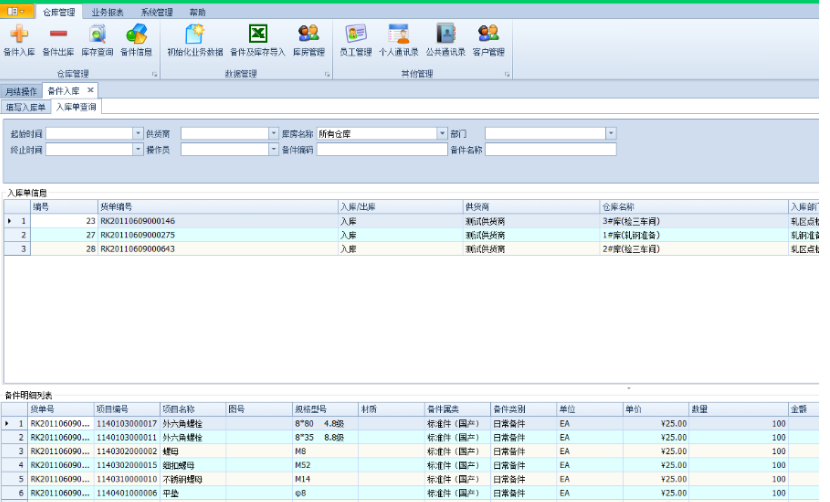Click the 备件及库存导入 Excel icon
The image size is (830, 502).
257,34
